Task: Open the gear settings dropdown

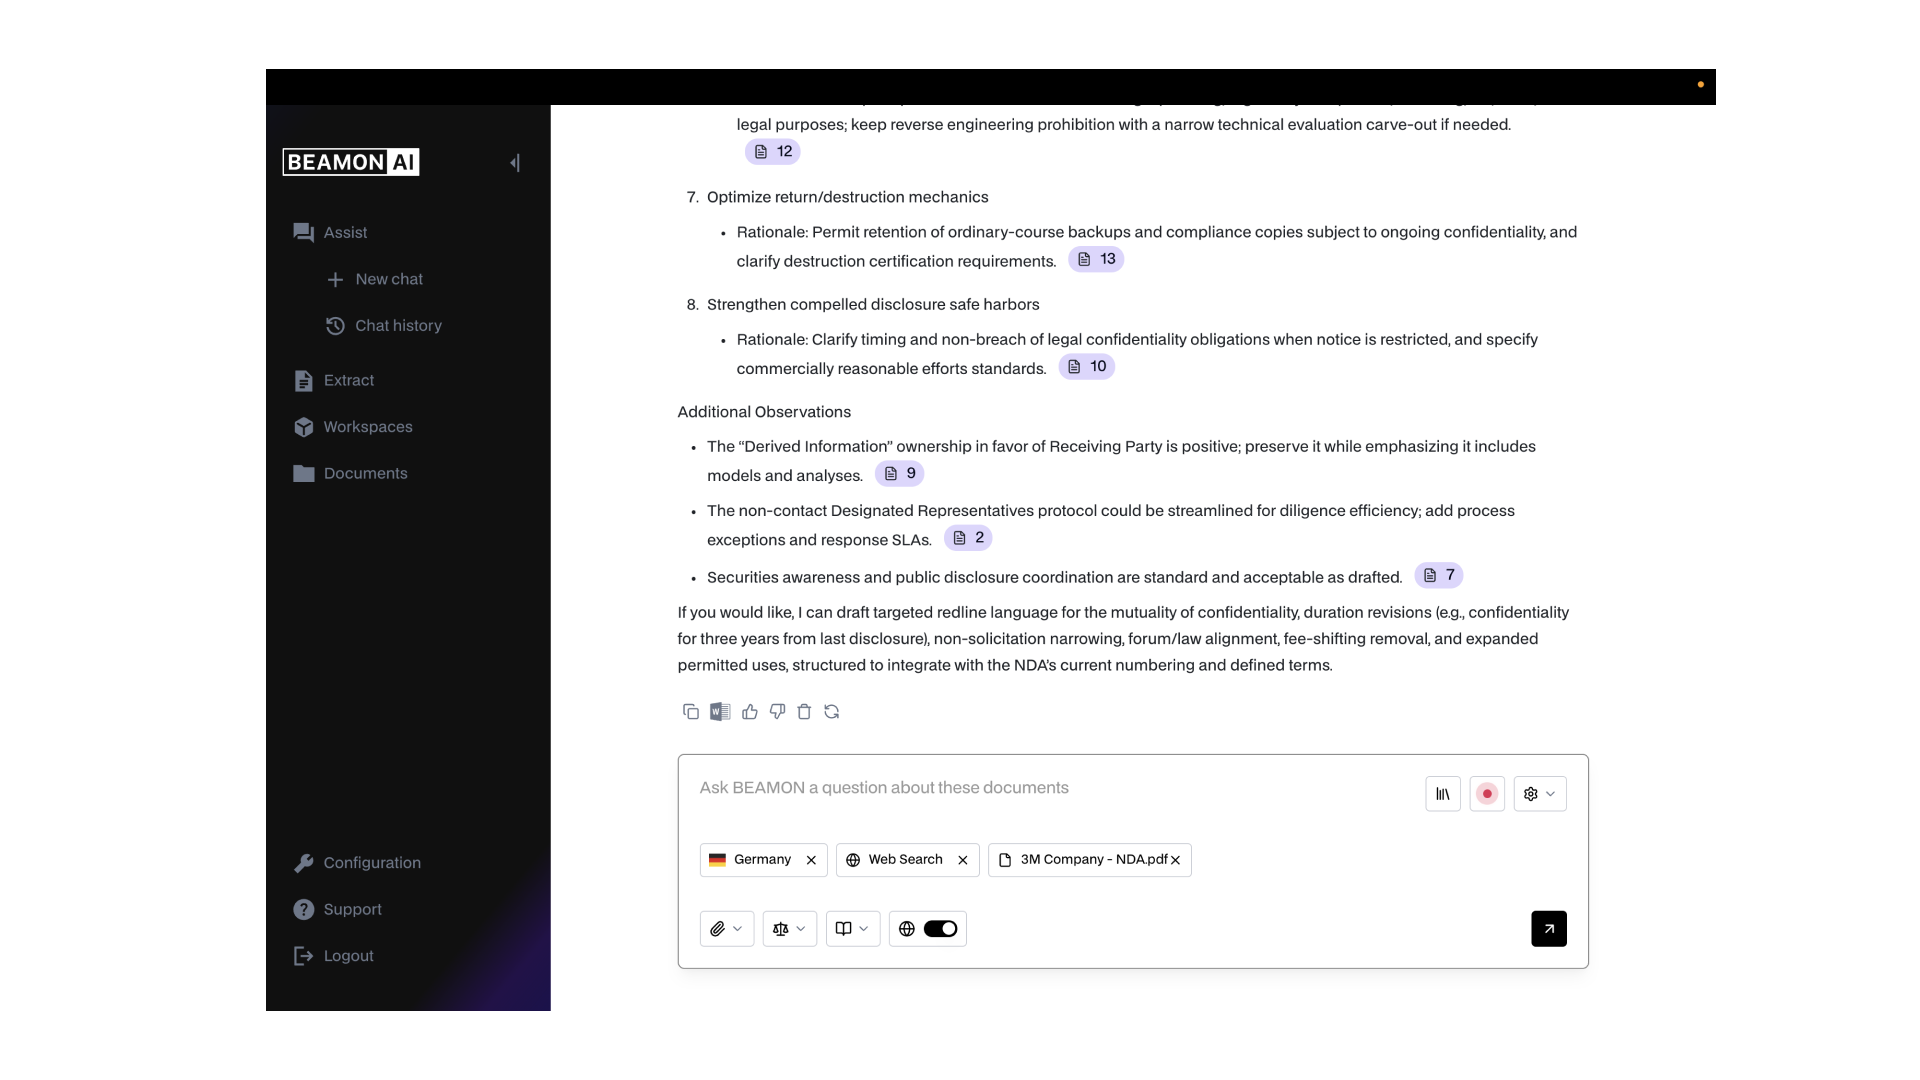Action: point(1539,794)
